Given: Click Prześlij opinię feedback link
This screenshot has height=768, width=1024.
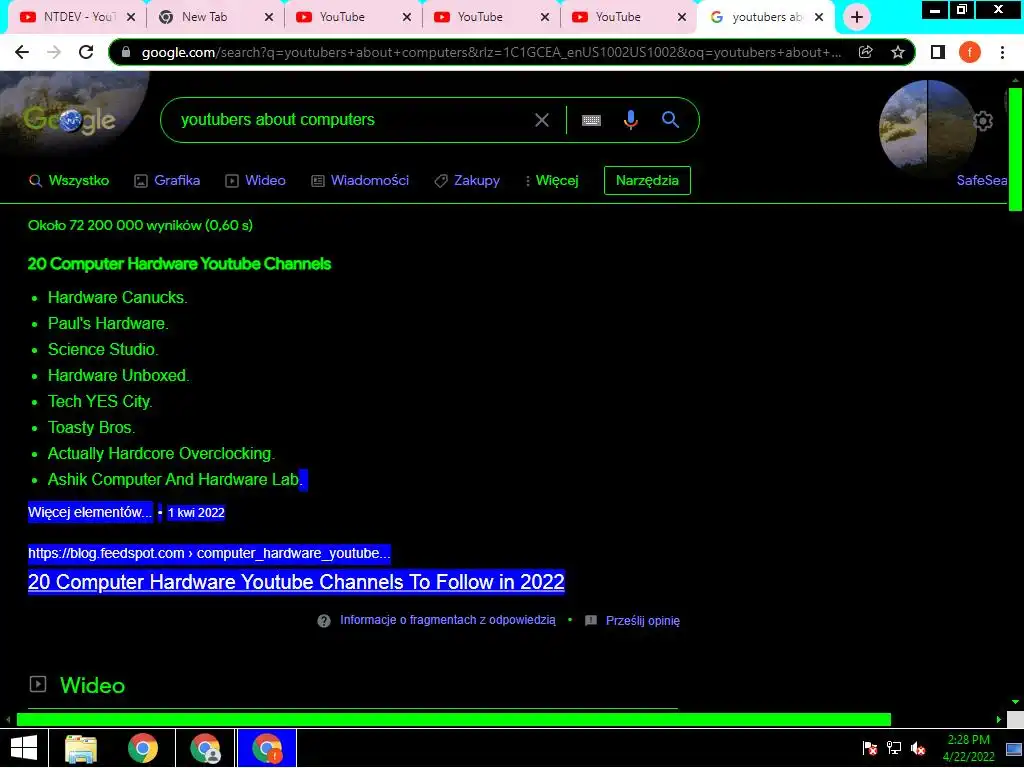Looking at the screenshot, I should 643,620.
